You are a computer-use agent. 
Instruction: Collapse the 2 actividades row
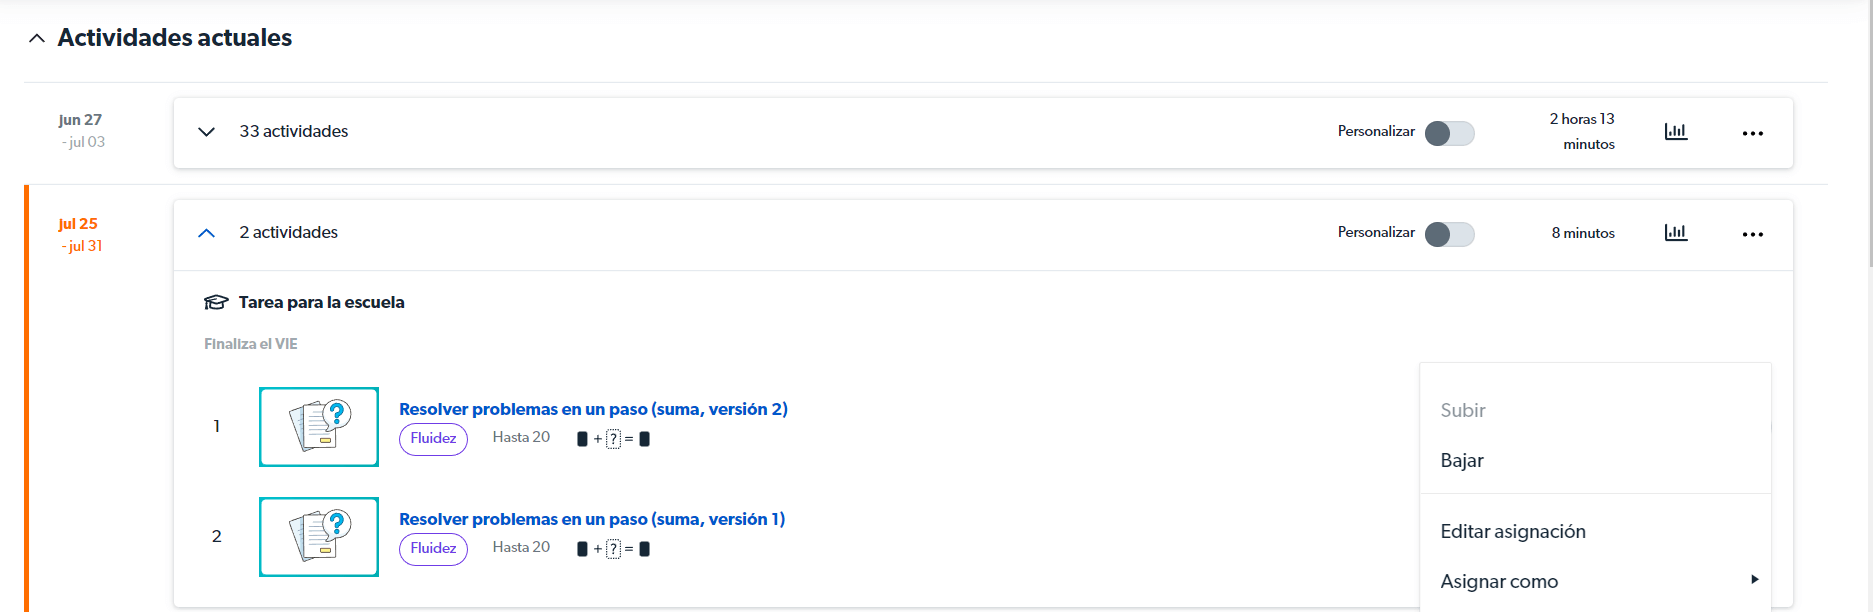(207, 233)
